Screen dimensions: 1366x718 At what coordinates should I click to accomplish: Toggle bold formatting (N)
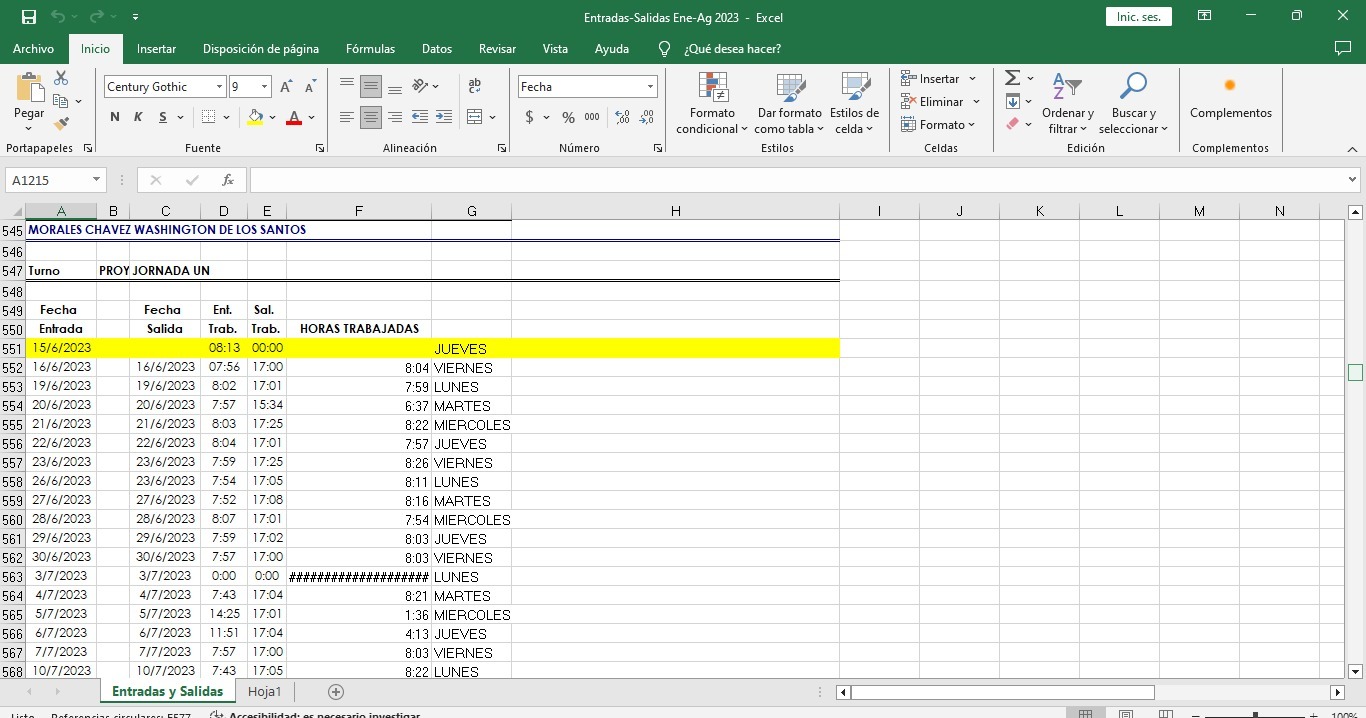[115, 117]
